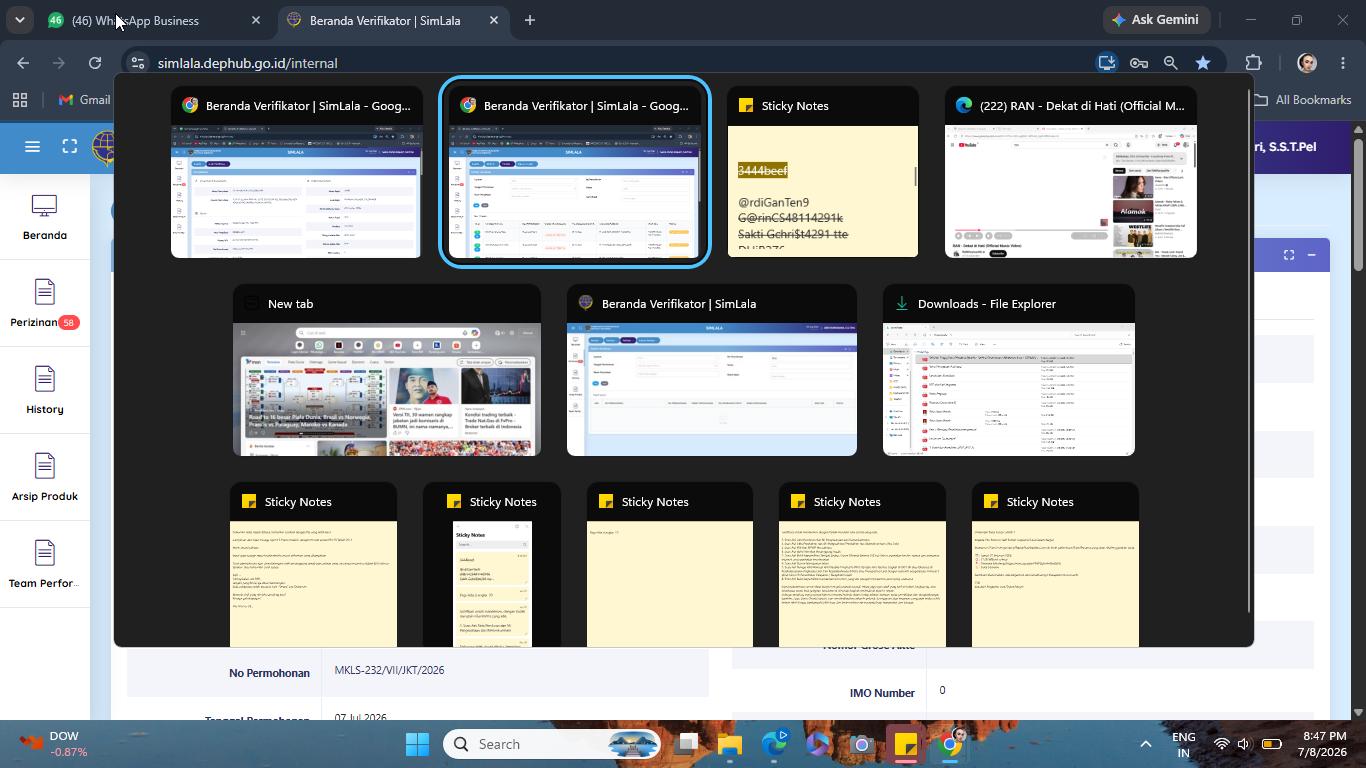Expand the panel with its fullscreen icon
The height and width of the screenshot is (768, 1366).
pyautogui.click(x=1288, y=255)
